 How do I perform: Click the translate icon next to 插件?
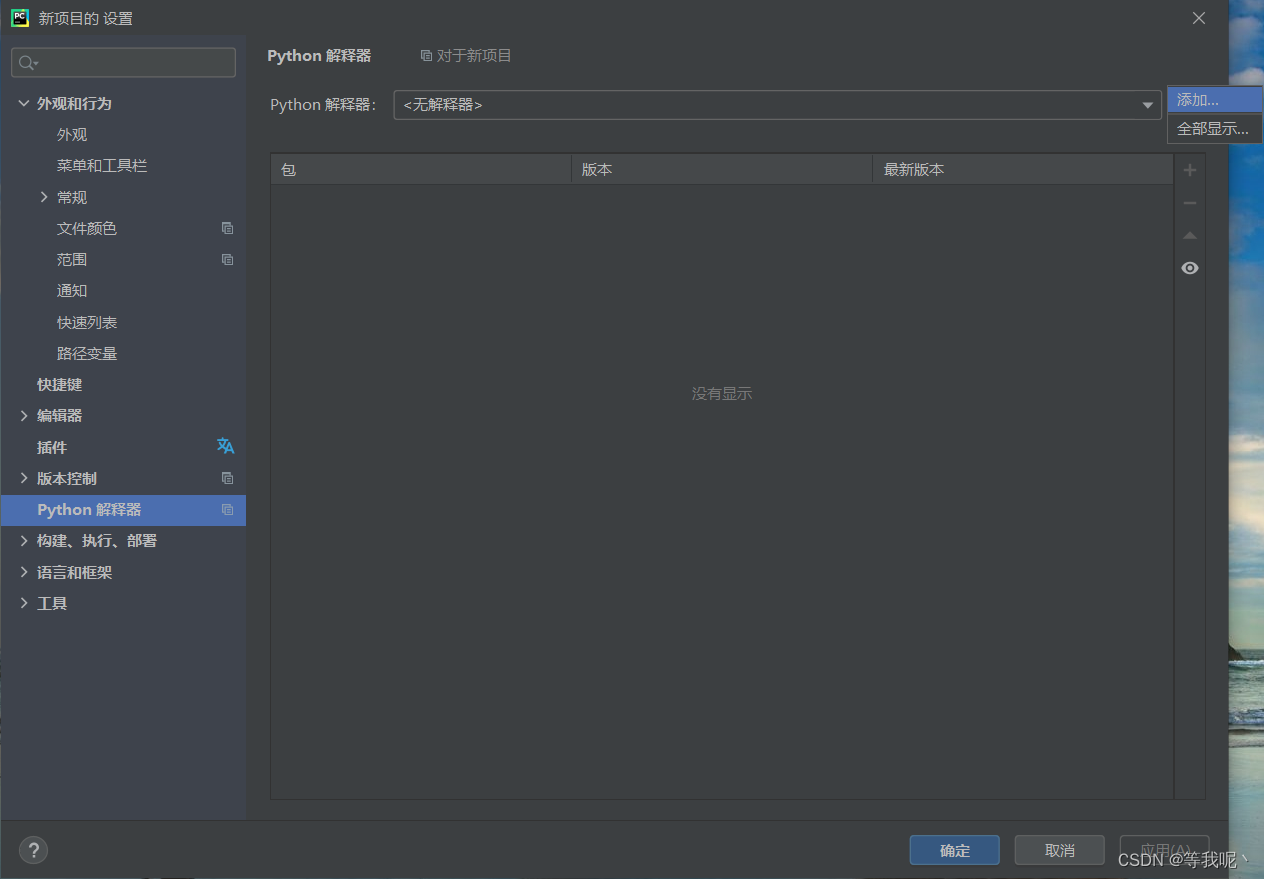[226, 446]
